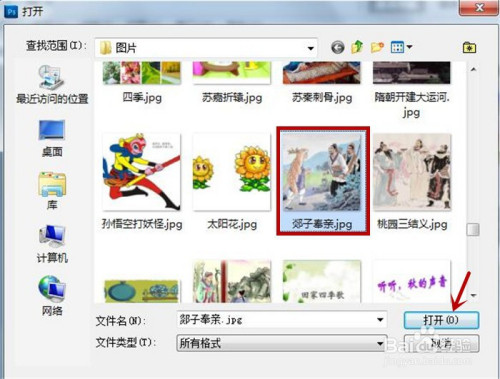Open the 文件类型 所有格式 dropdown
The width and height of the screenshot is (500, 379).
point(282,343)
